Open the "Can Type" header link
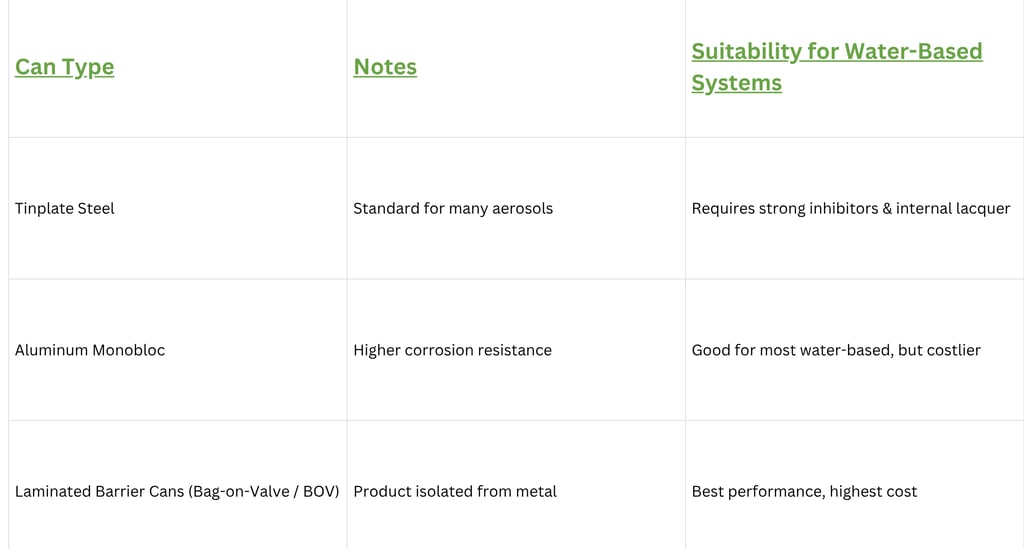The height and width of the screenshot is (549, 1024). click(64, 67)
